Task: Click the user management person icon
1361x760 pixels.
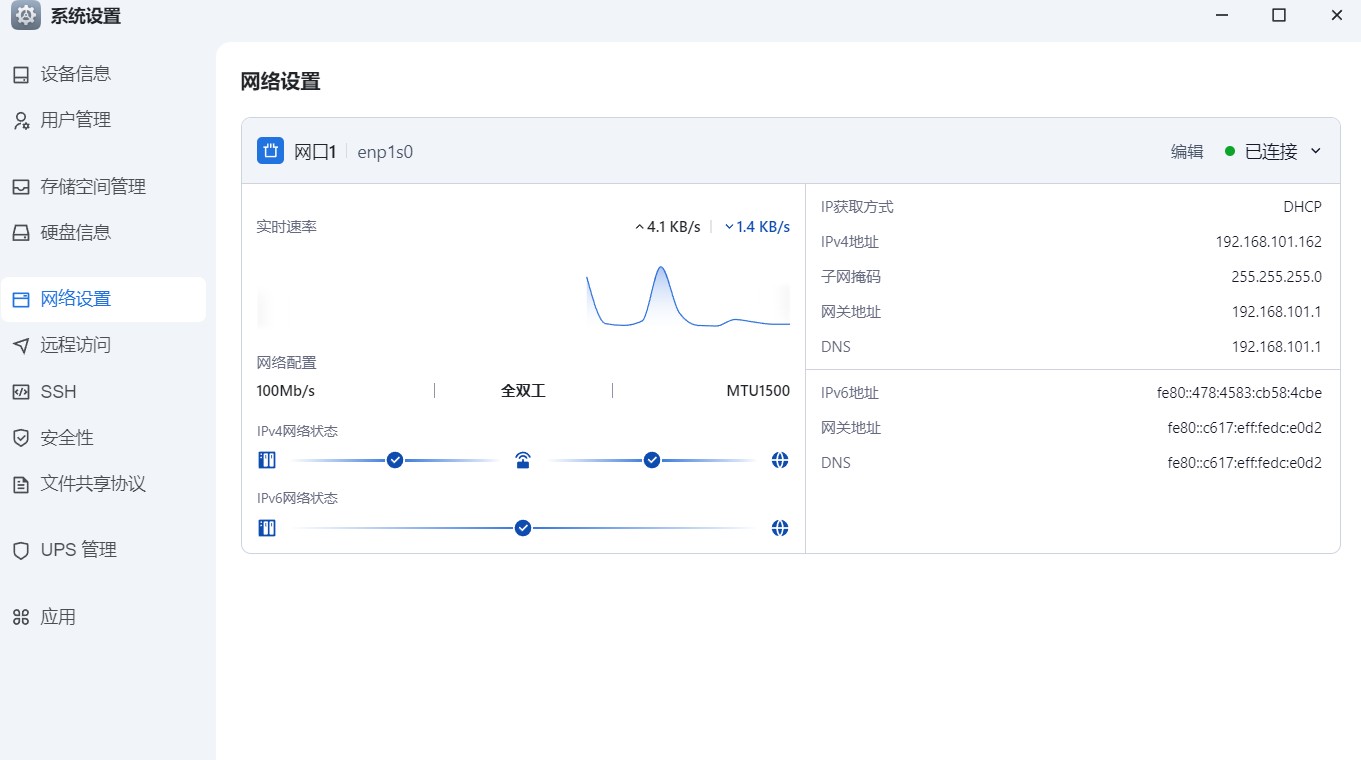Action: (x=21, y=120)
